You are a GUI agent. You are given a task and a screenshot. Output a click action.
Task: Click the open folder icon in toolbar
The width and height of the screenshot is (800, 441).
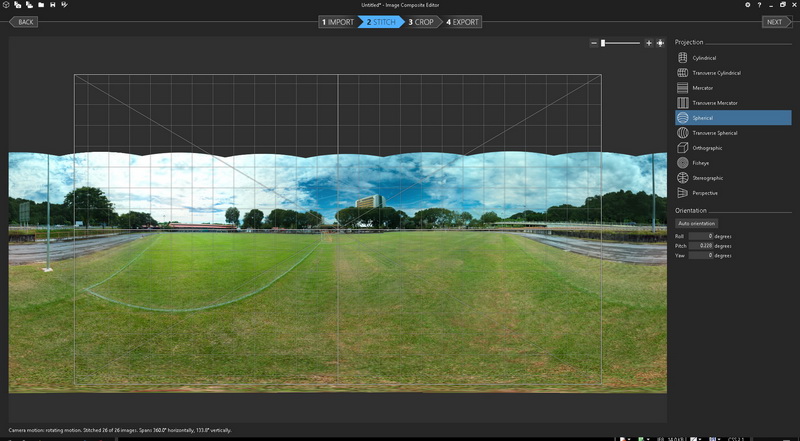(x=41, y=5)
